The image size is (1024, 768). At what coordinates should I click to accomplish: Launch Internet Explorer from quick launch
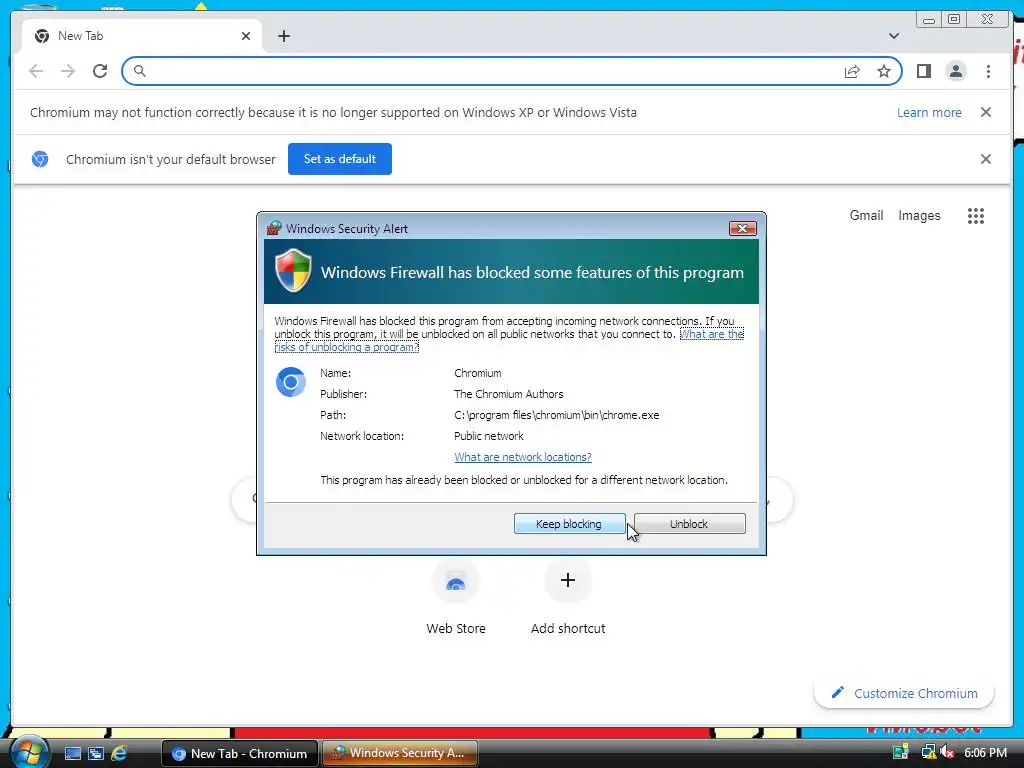pos(120,754)
